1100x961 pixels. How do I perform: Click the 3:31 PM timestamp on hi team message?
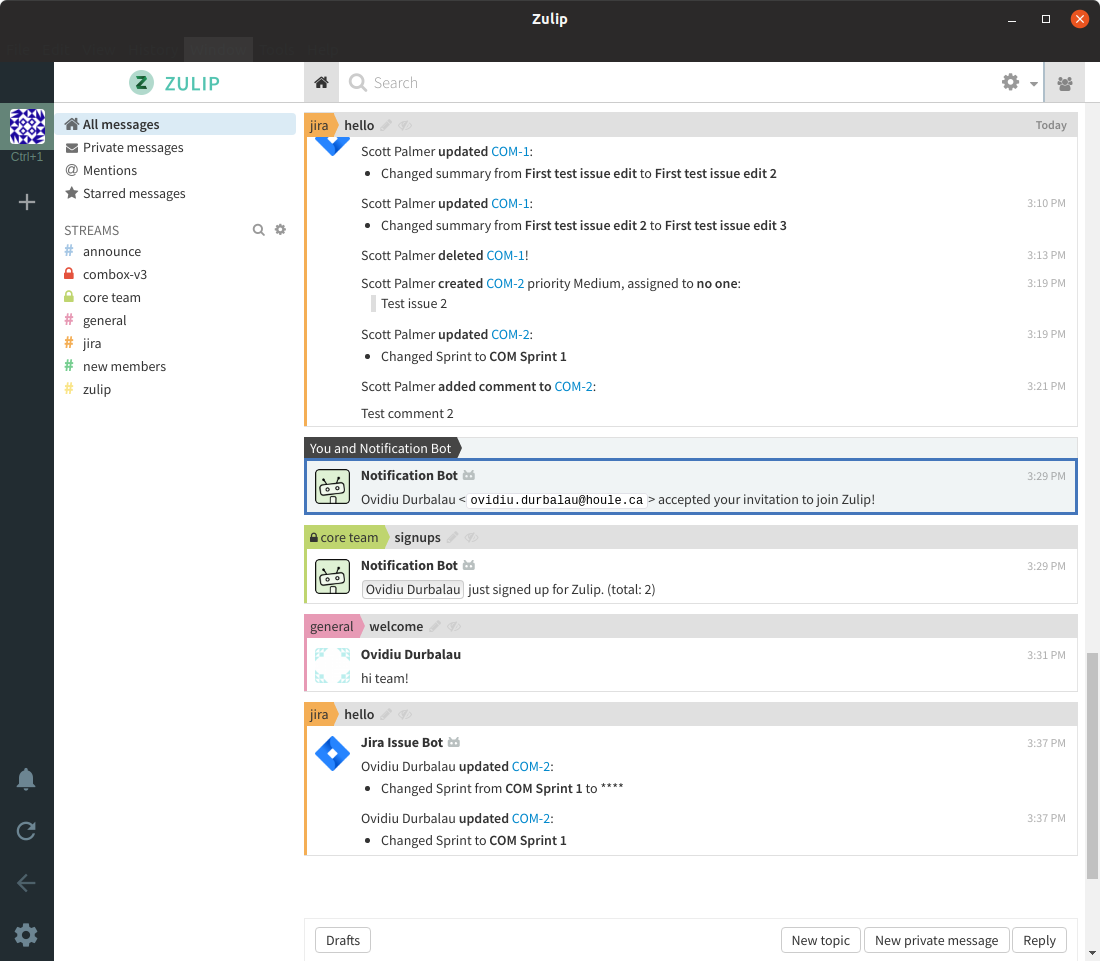click(x=1046, y=655)
